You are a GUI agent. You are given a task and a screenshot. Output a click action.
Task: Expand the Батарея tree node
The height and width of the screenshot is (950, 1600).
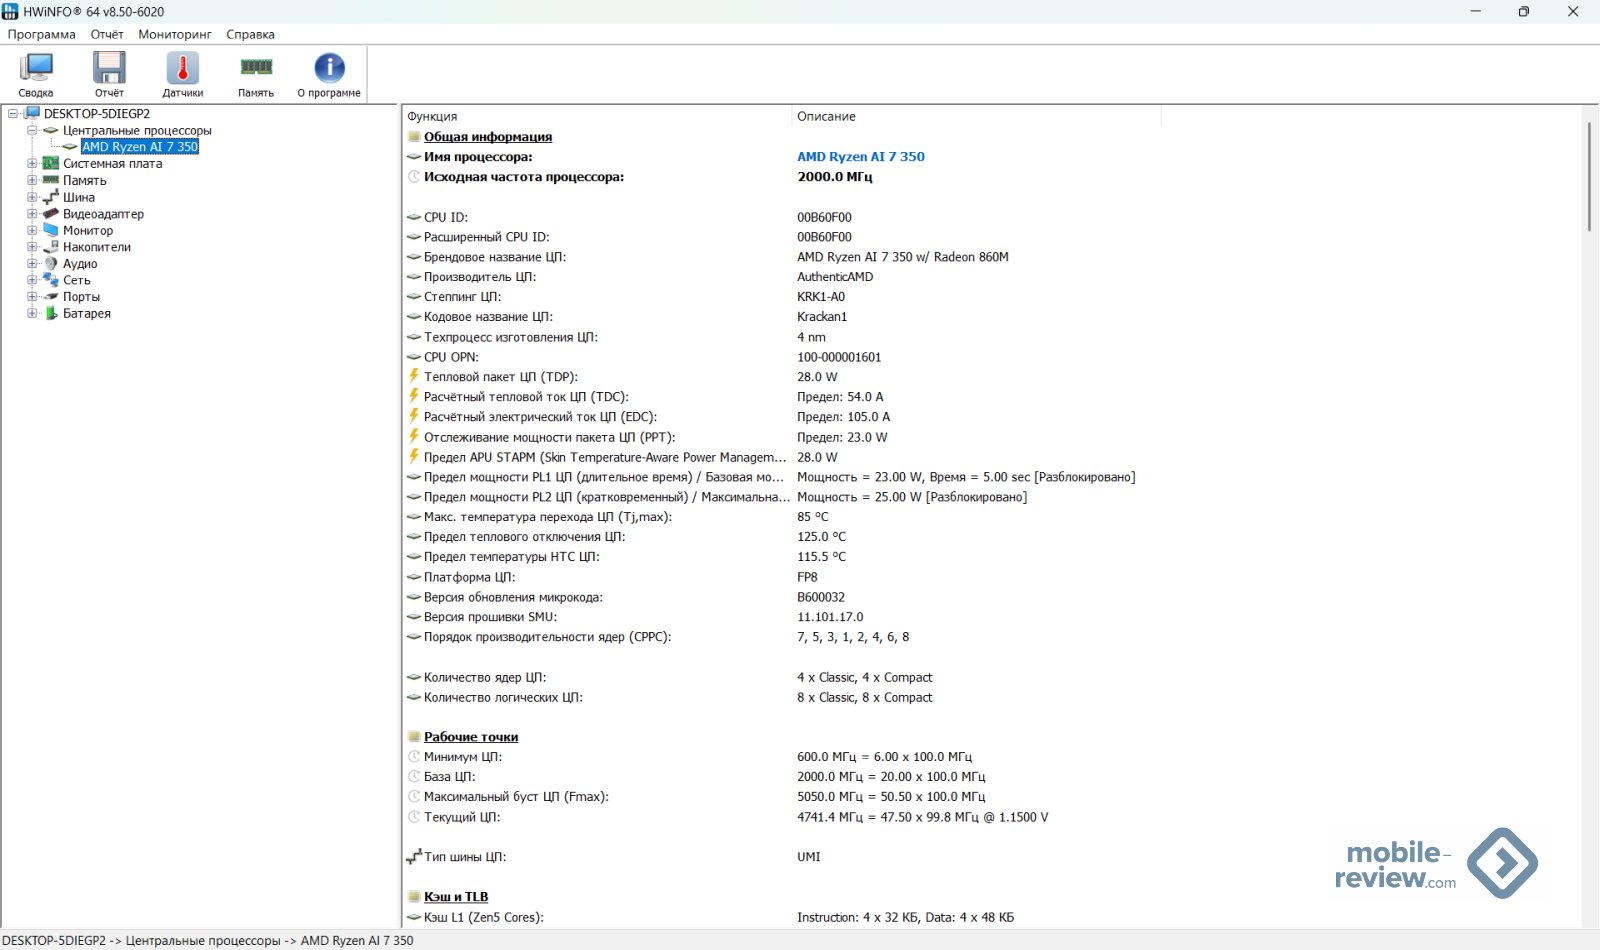click(32, 313)
